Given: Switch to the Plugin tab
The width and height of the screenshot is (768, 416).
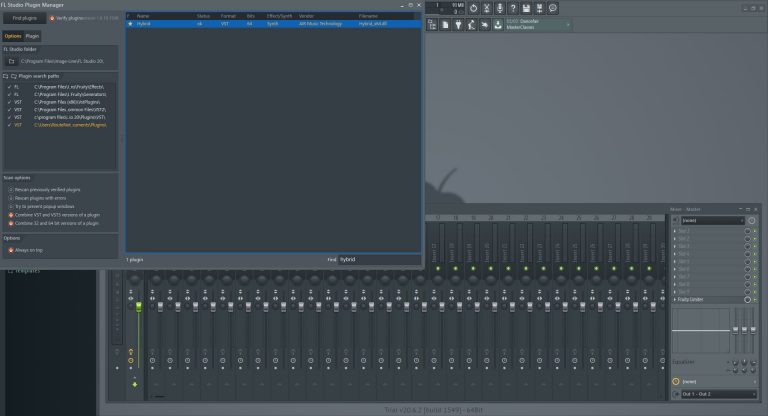Looking at the screenshot, I should click(x=33, y=36).
